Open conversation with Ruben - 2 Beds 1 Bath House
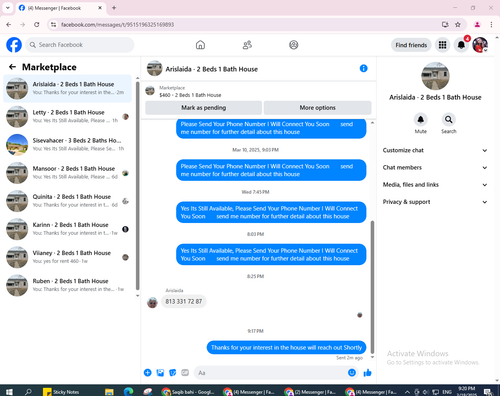This screenshot has width=500, height=396. click(x=68, y=285)
